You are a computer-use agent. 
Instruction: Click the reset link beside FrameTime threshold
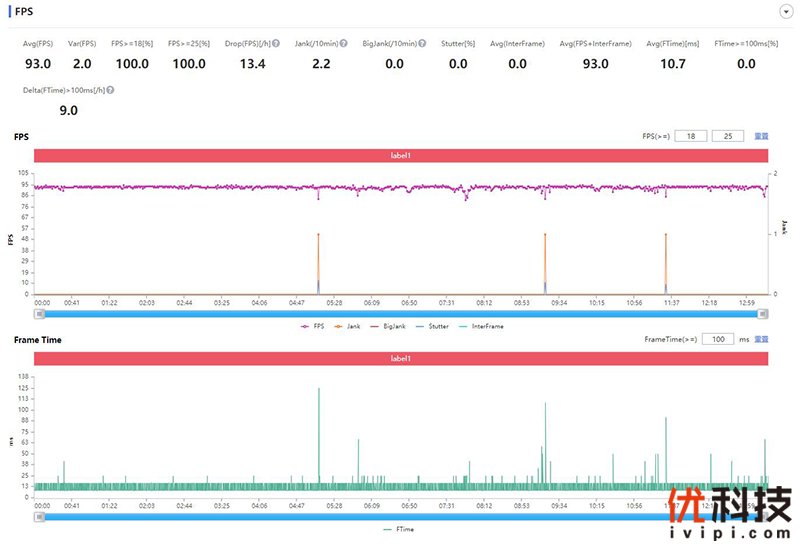(x=761, y=340)
